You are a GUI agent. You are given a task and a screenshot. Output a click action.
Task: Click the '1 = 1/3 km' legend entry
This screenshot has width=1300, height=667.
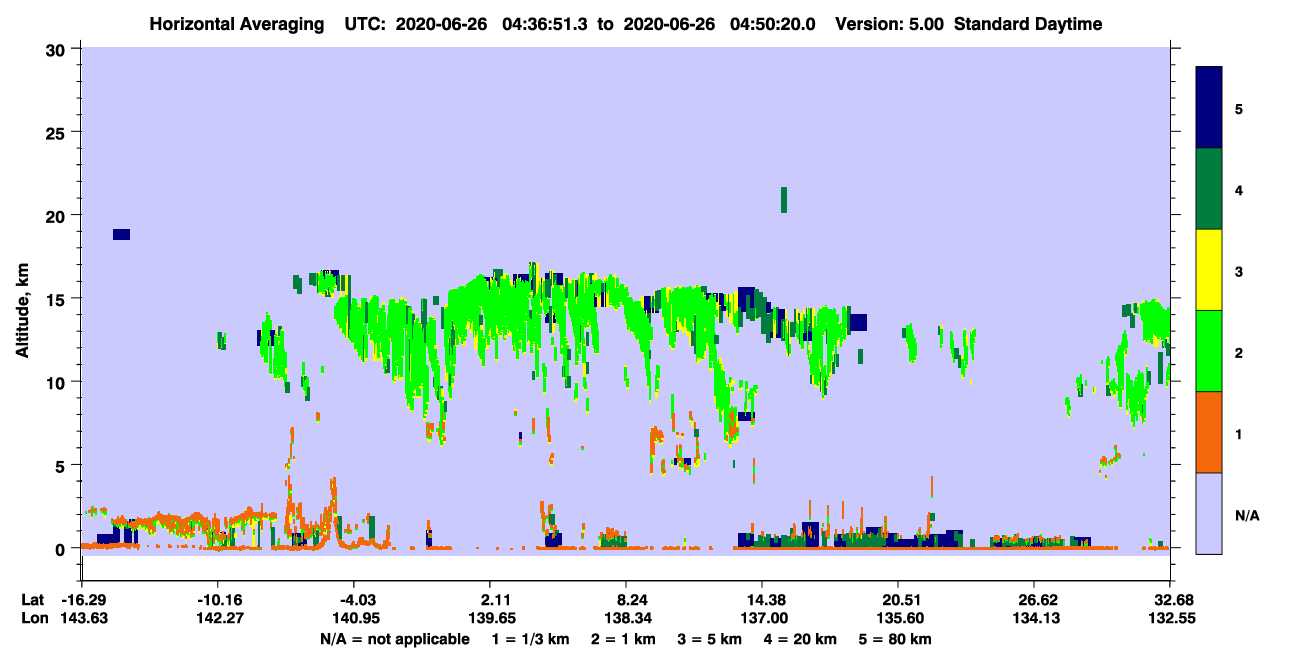[x=531, y=639]
